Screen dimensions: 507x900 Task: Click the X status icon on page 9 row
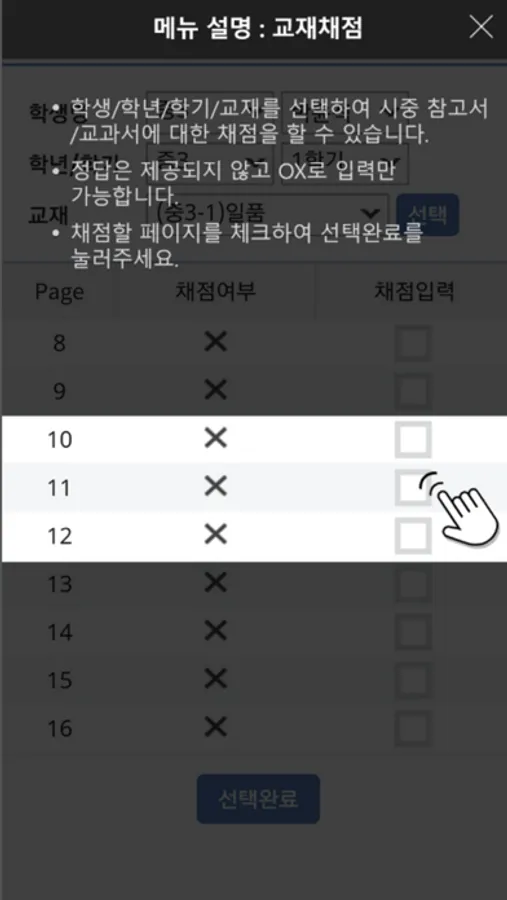click(216, 391)
